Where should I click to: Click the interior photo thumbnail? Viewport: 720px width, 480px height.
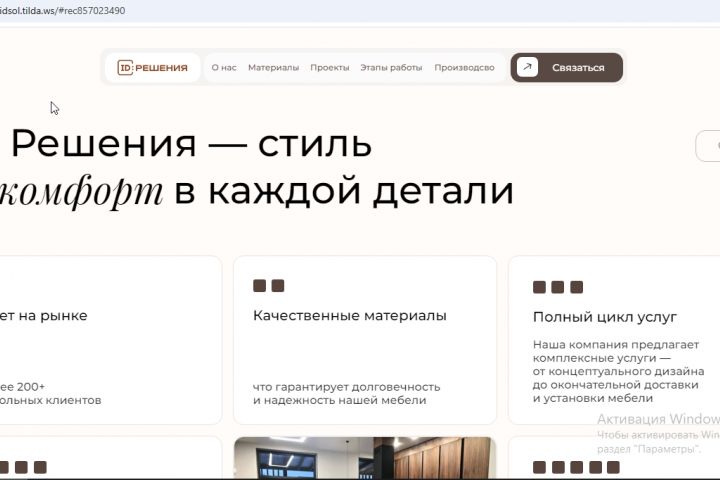click(x=365, y=458)
